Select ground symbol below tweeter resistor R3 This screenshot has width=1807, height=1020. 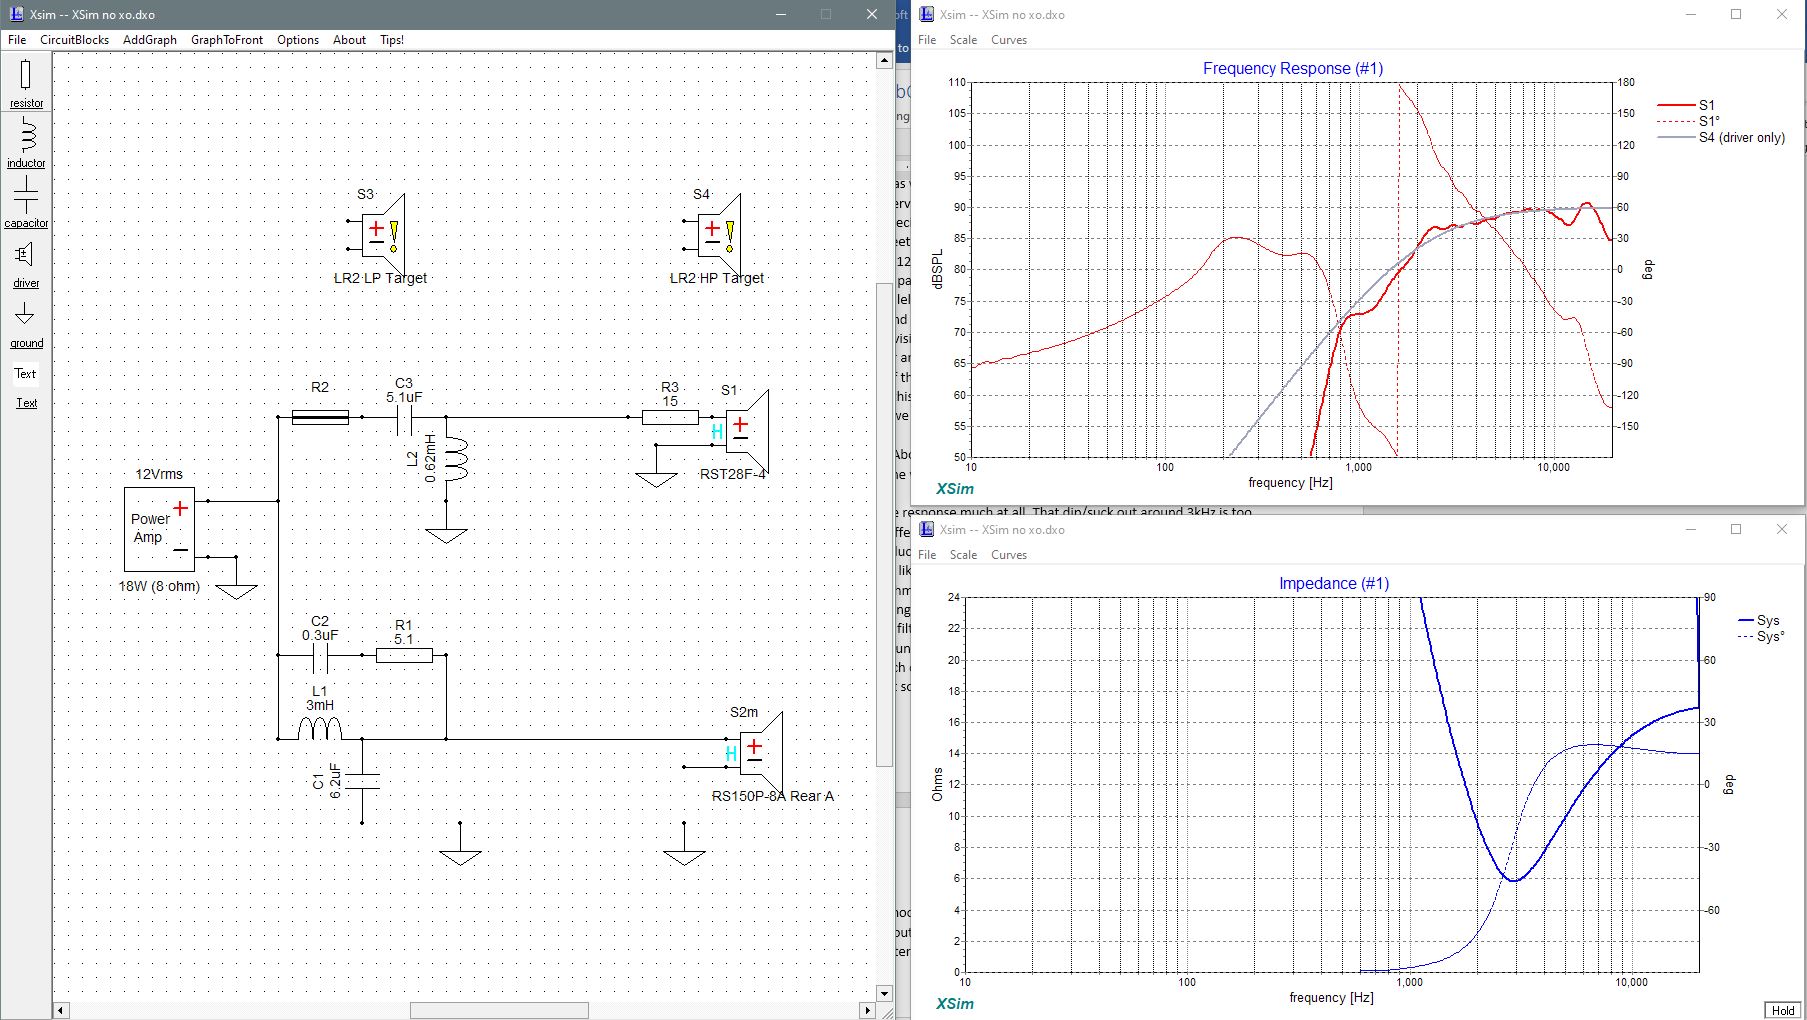(x=656, y=480)
